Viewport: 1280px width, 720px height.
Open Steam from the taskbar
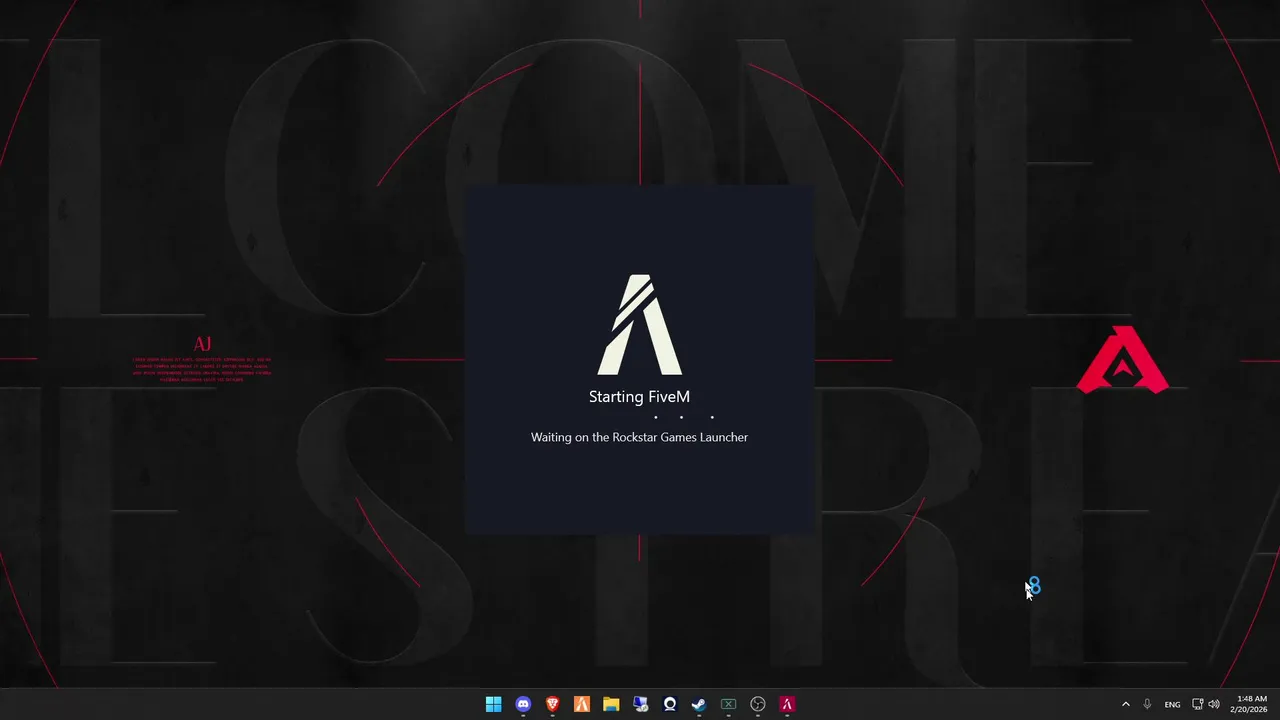coord(699,704)
